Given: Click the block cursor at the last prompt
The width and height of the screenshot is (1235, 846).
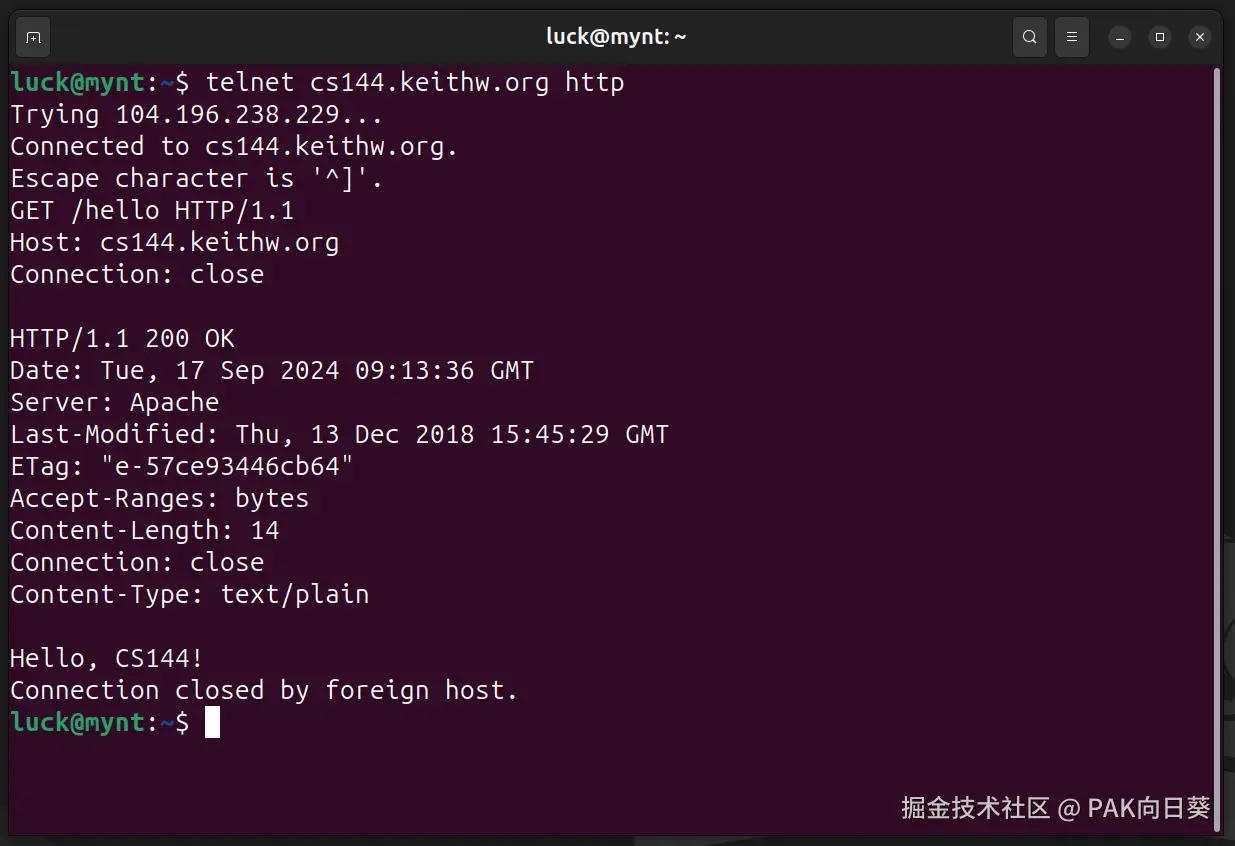Looking at the screenshot, I should 212,722.
